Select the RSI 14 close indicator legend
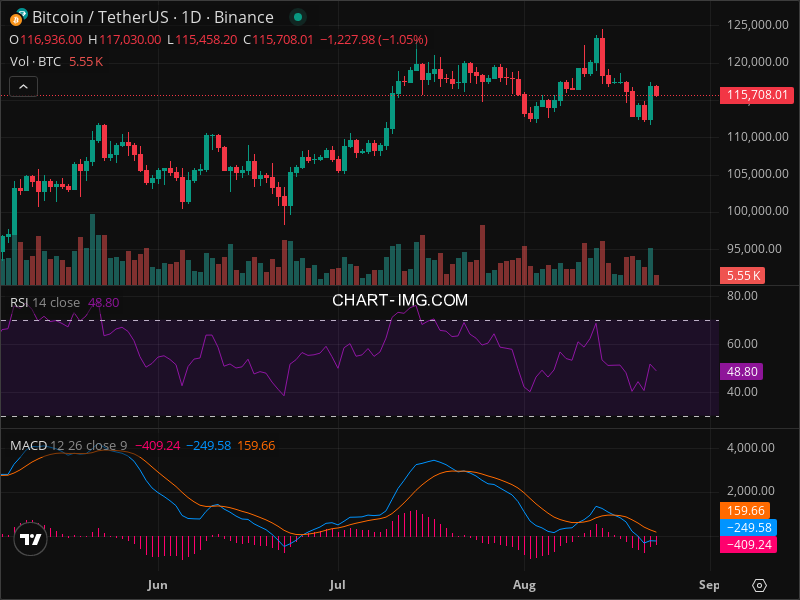Image resolution: width=800 pixels, height=600 pixels. coord(45,302)
